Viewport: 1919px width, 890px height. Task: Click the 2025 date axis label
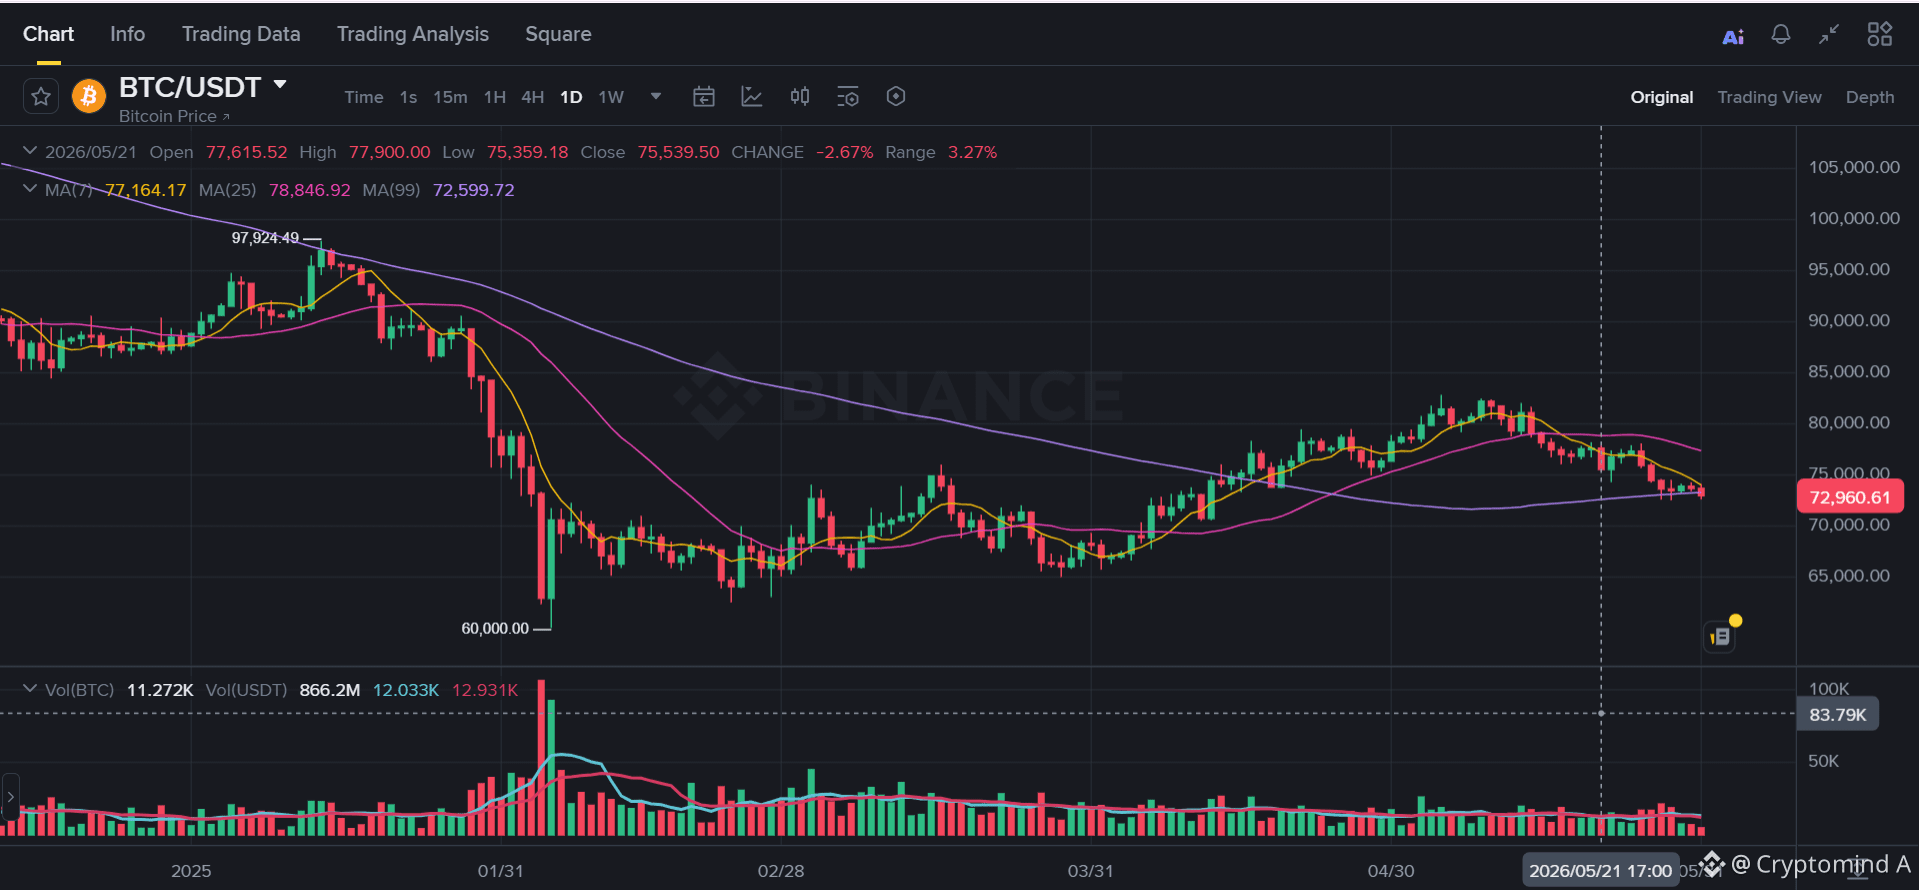click(191, 871)
